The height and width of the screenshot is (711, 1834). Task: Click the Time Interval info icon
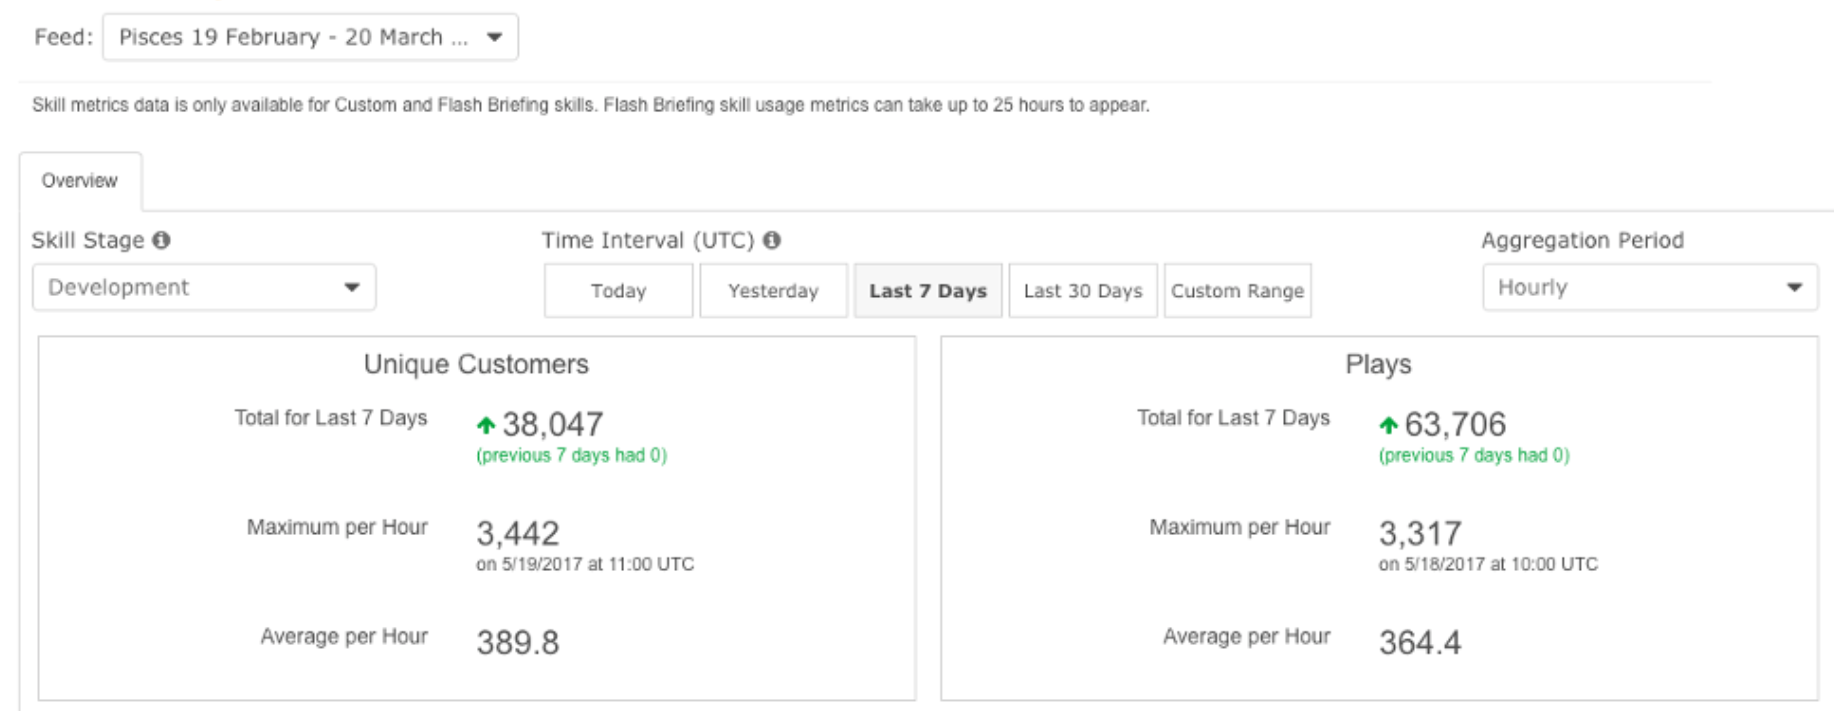pos(771,240)
